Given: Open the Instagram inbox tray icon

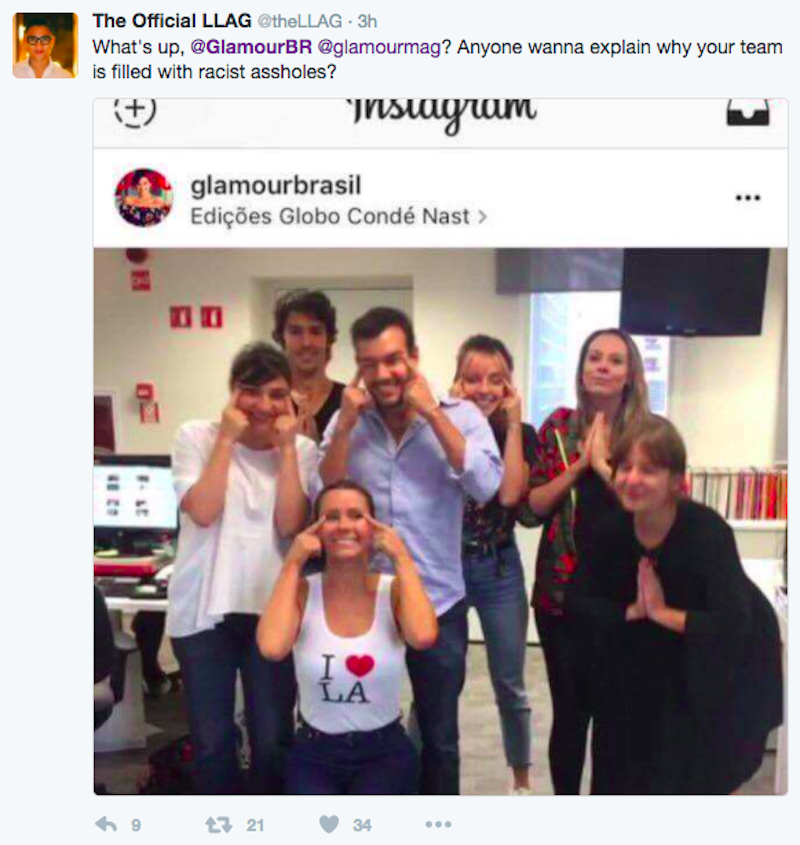Looking at the screenshot, I should (x=748, y=112).
